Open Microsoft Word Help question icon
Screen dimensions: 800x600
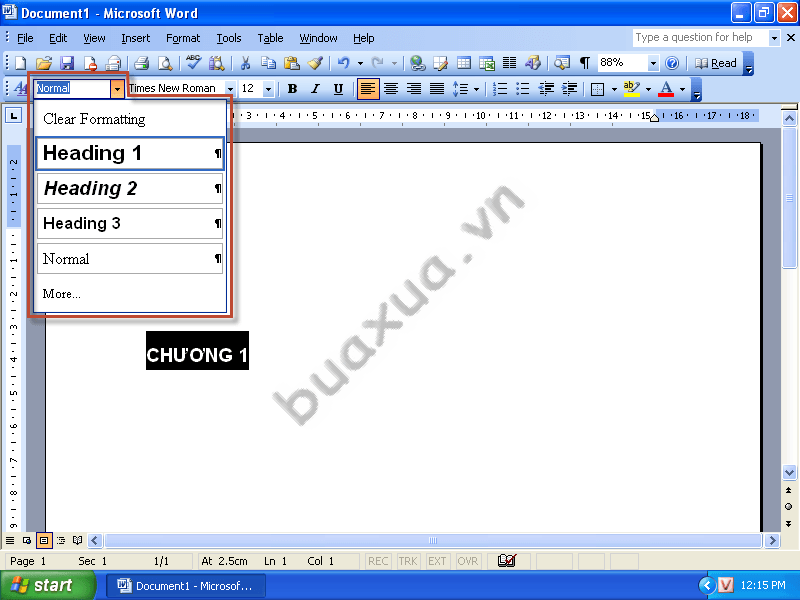pos(672,63)
